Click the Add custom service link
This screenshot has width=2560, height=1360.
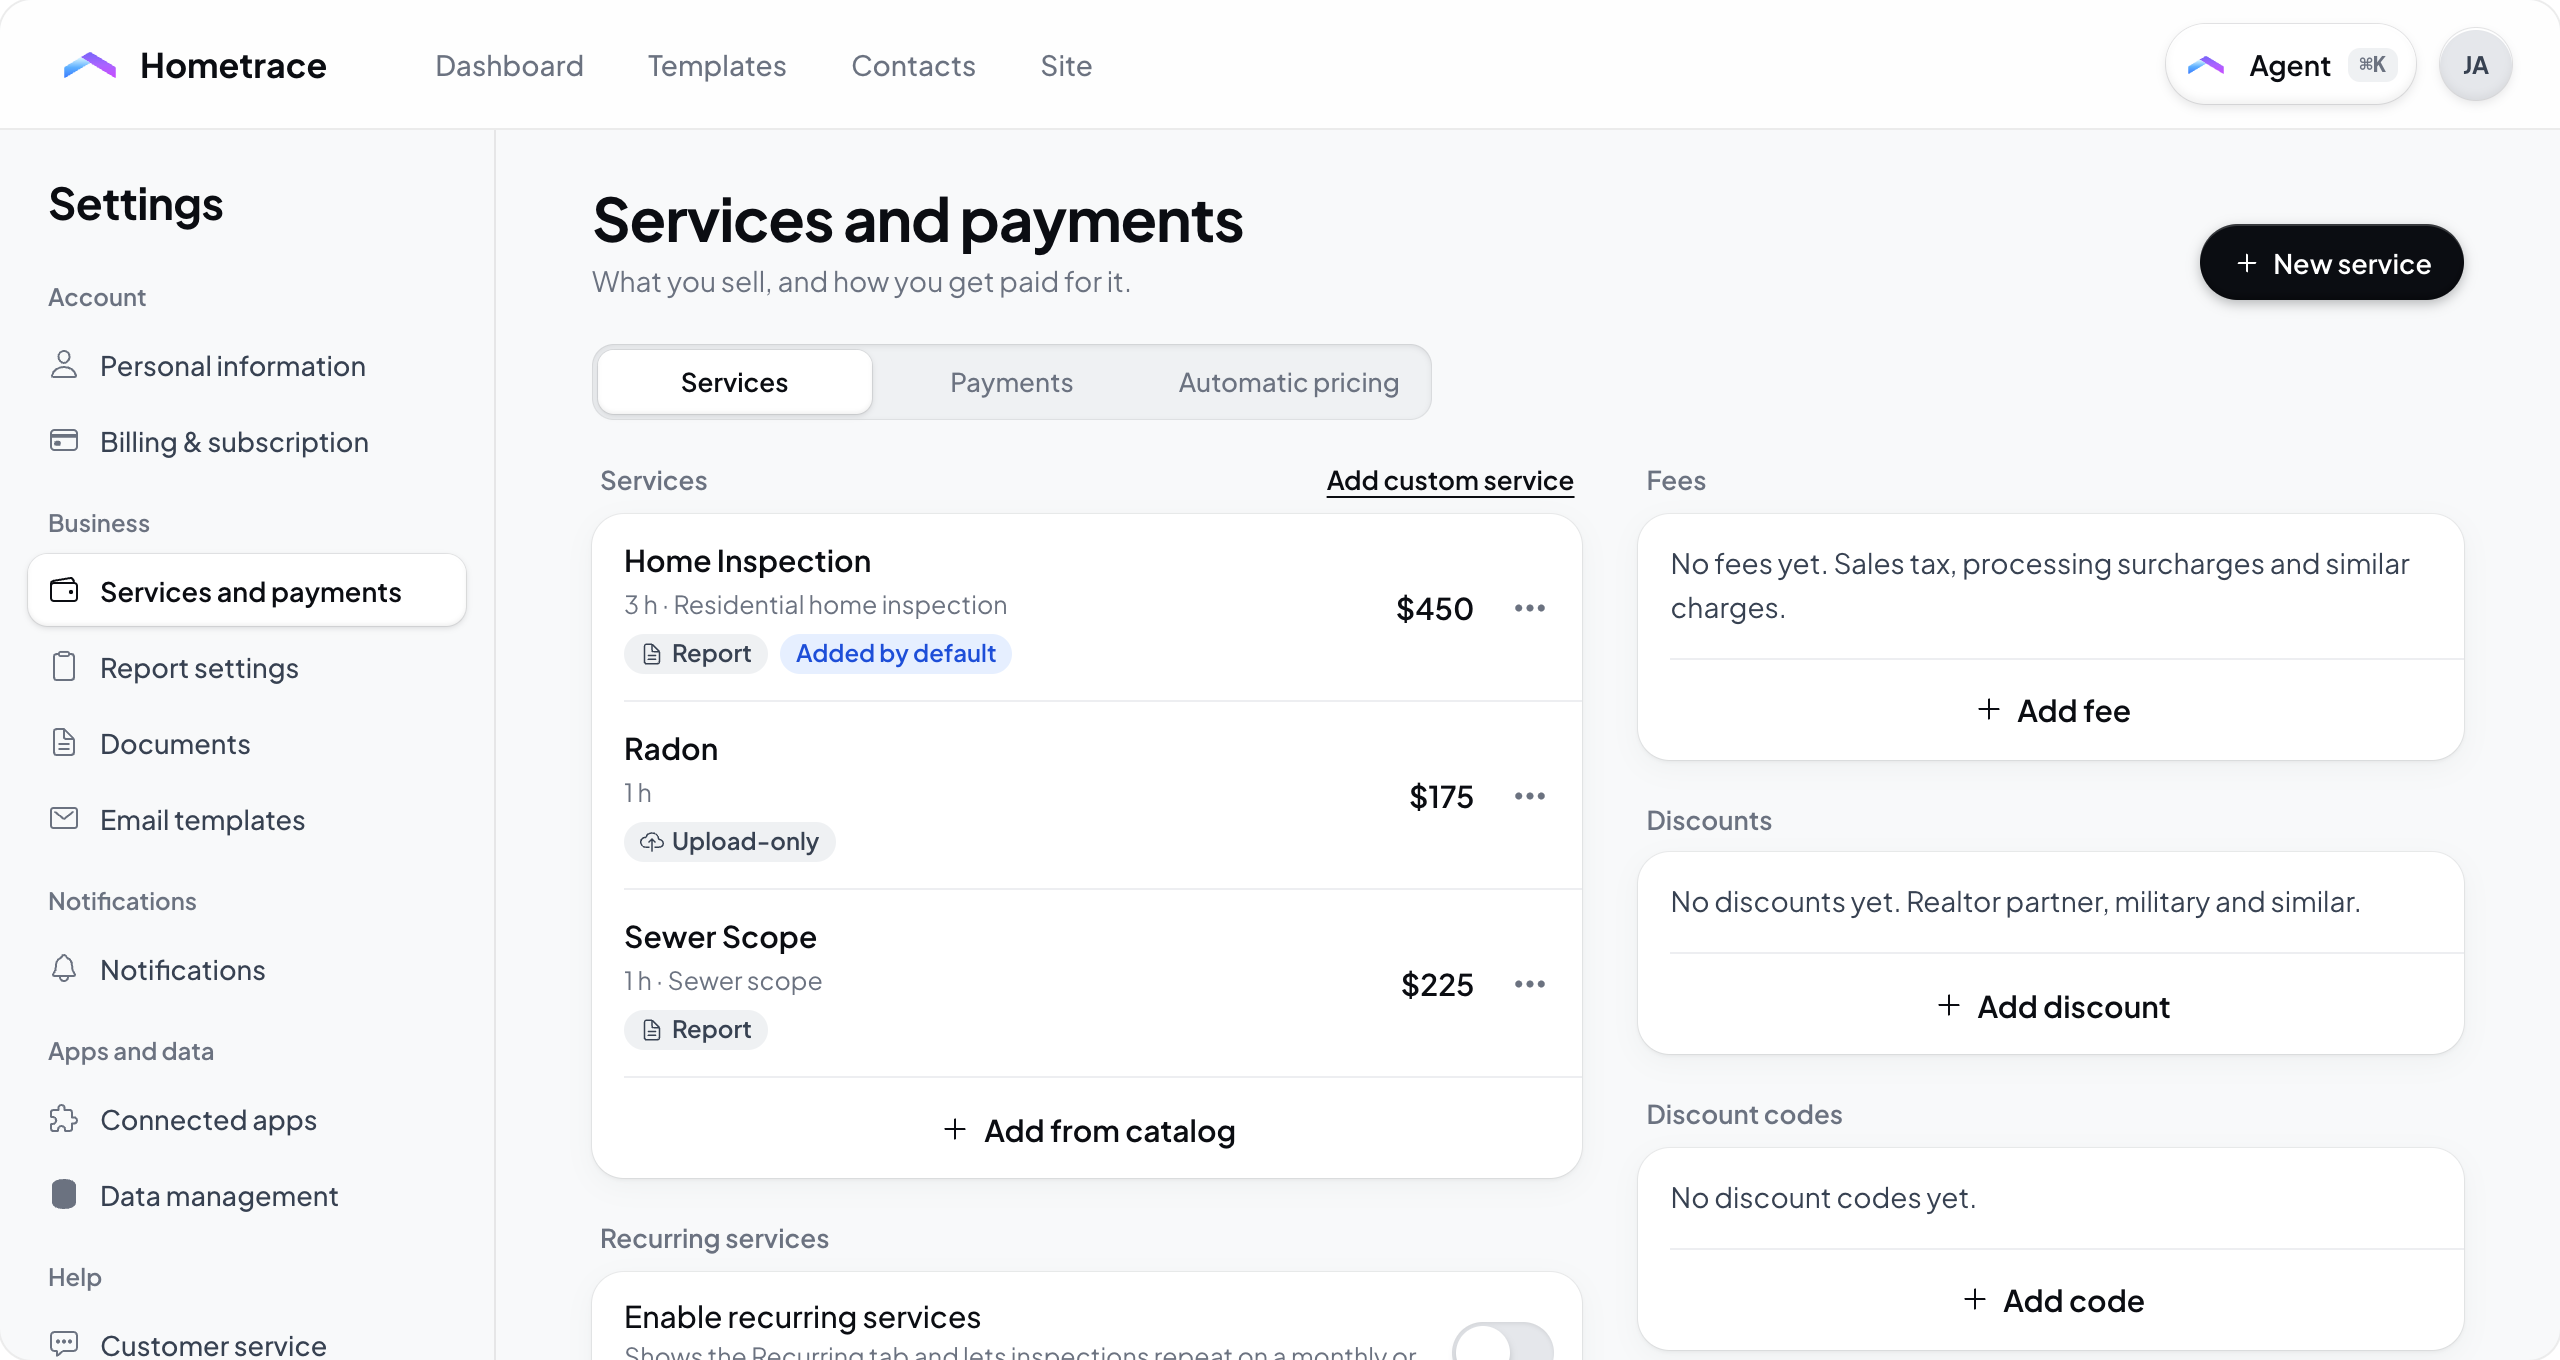(1450, 481)
